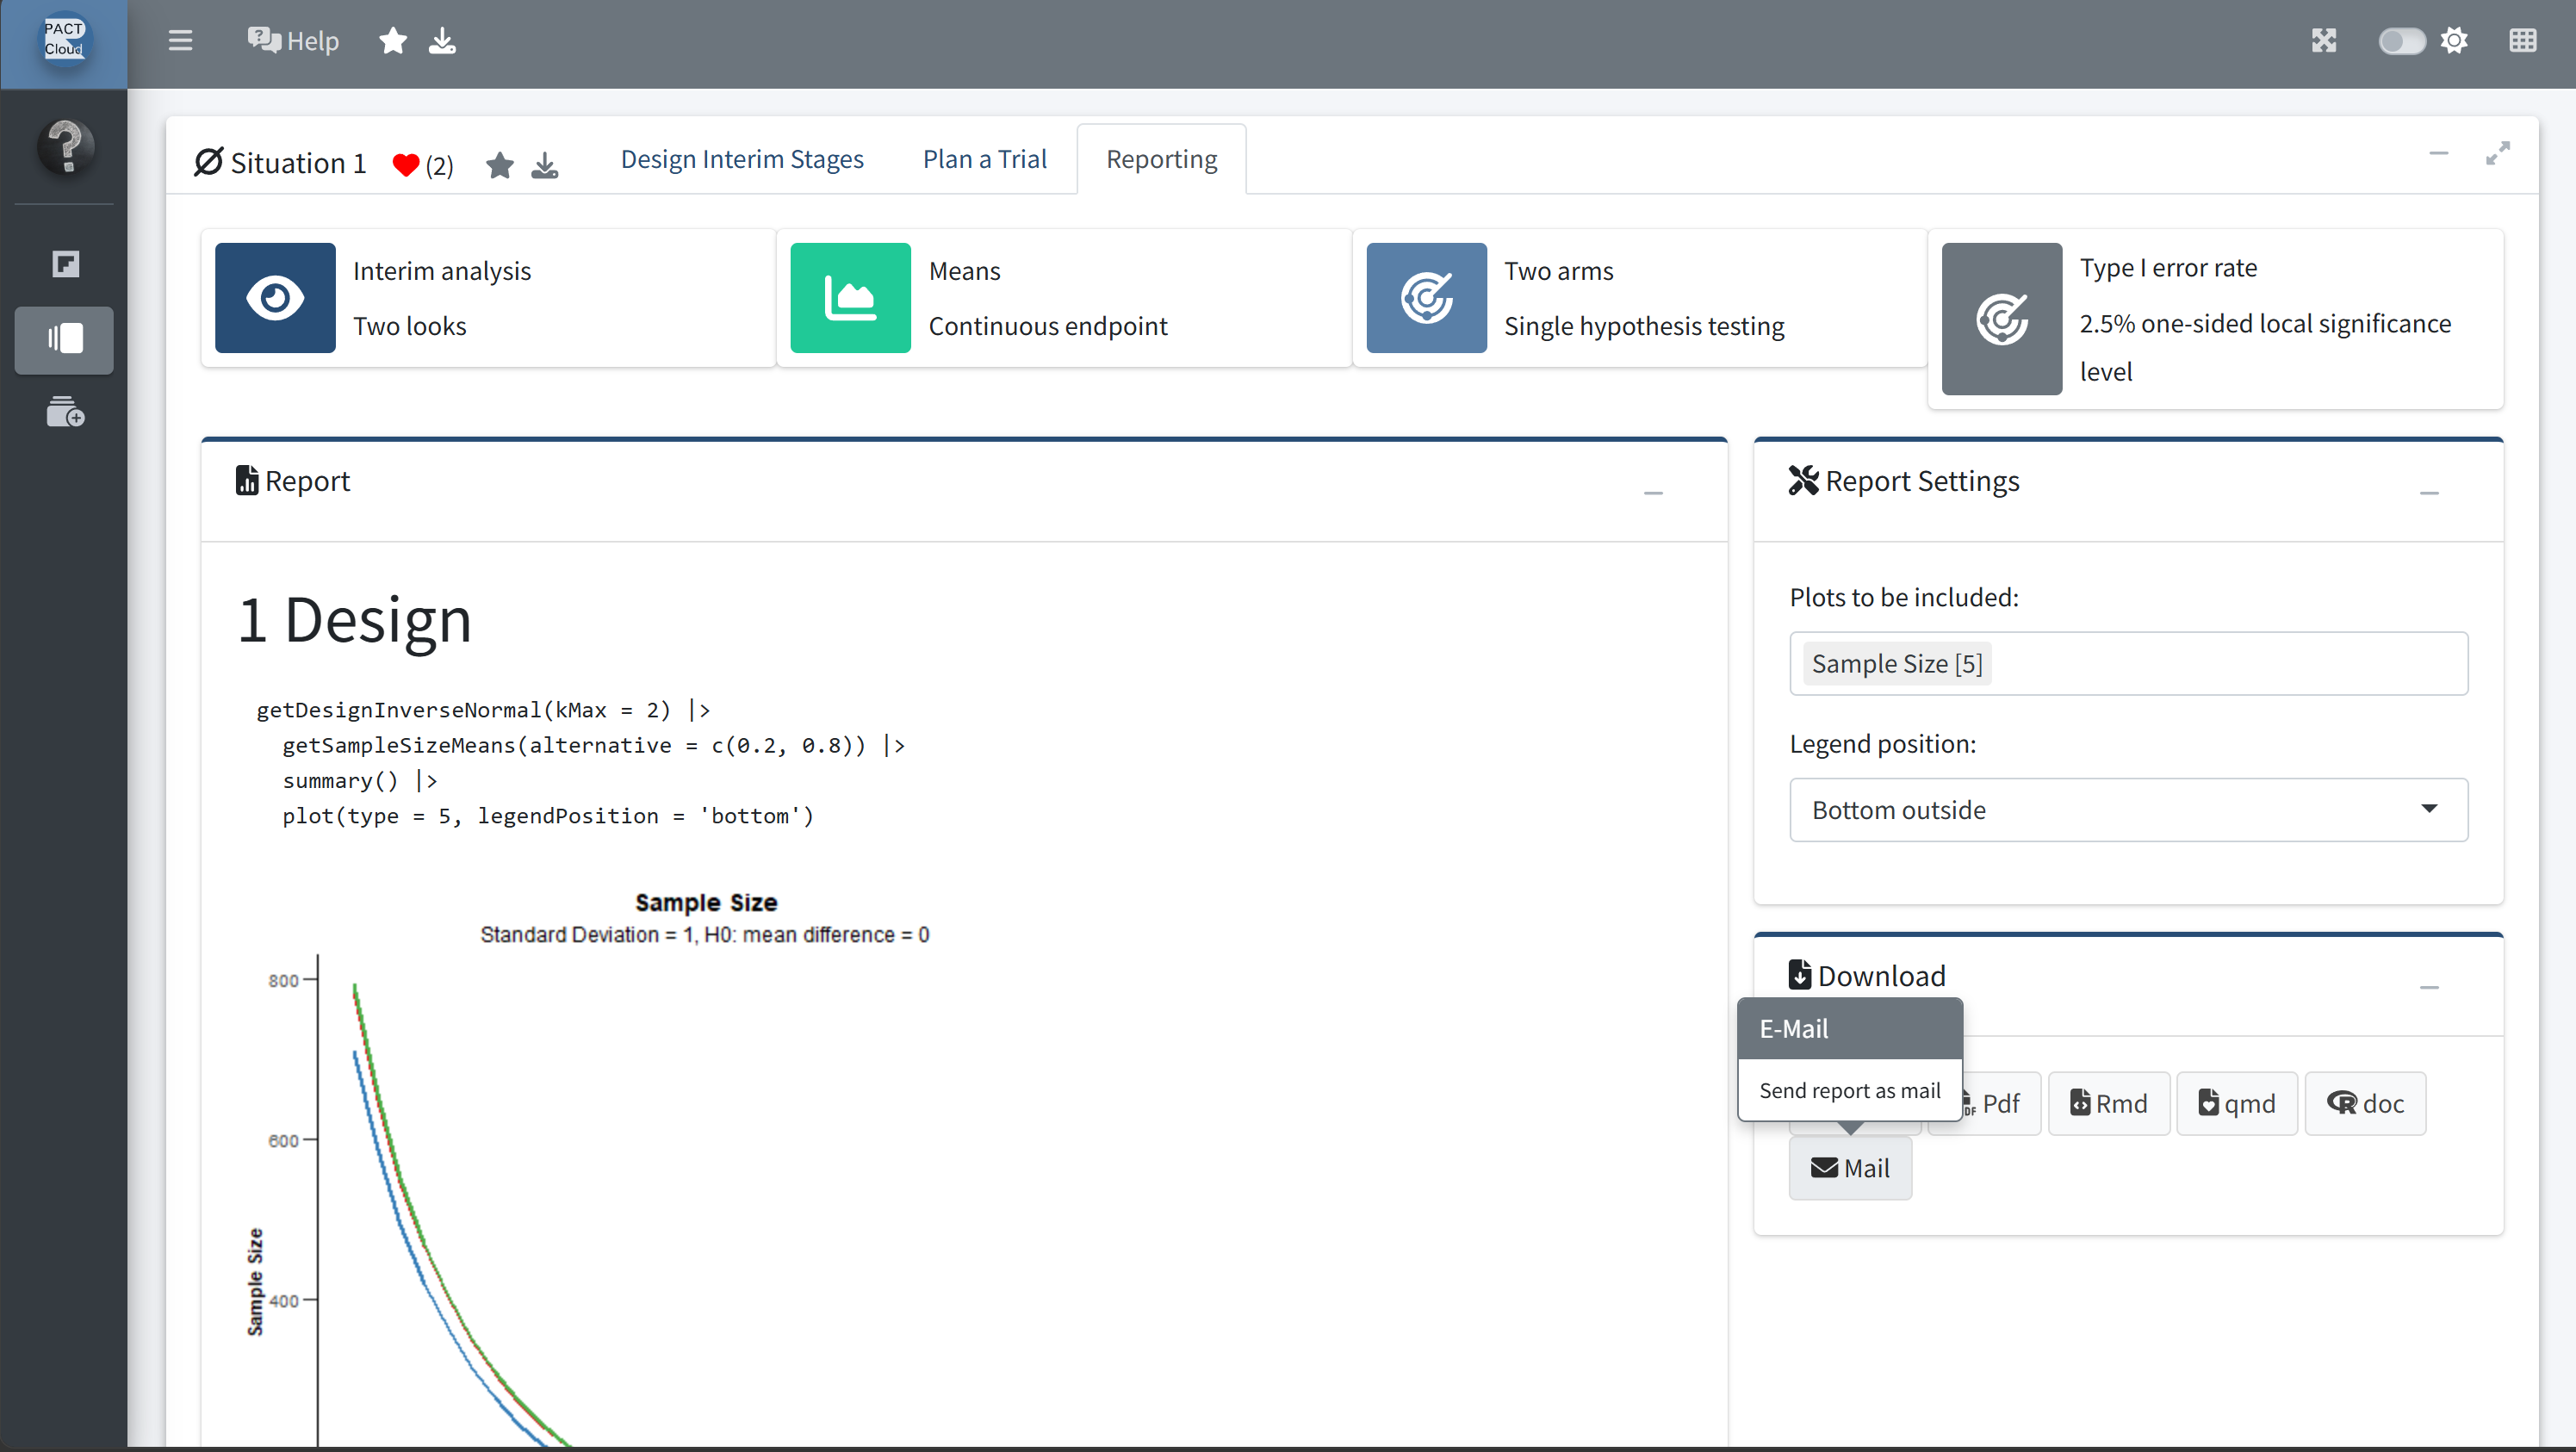Image resolution: width=2576 pixels, height=1452 pixels.
Task: Click the download icon in the Situation 1 header
Action: click(544, 165)
